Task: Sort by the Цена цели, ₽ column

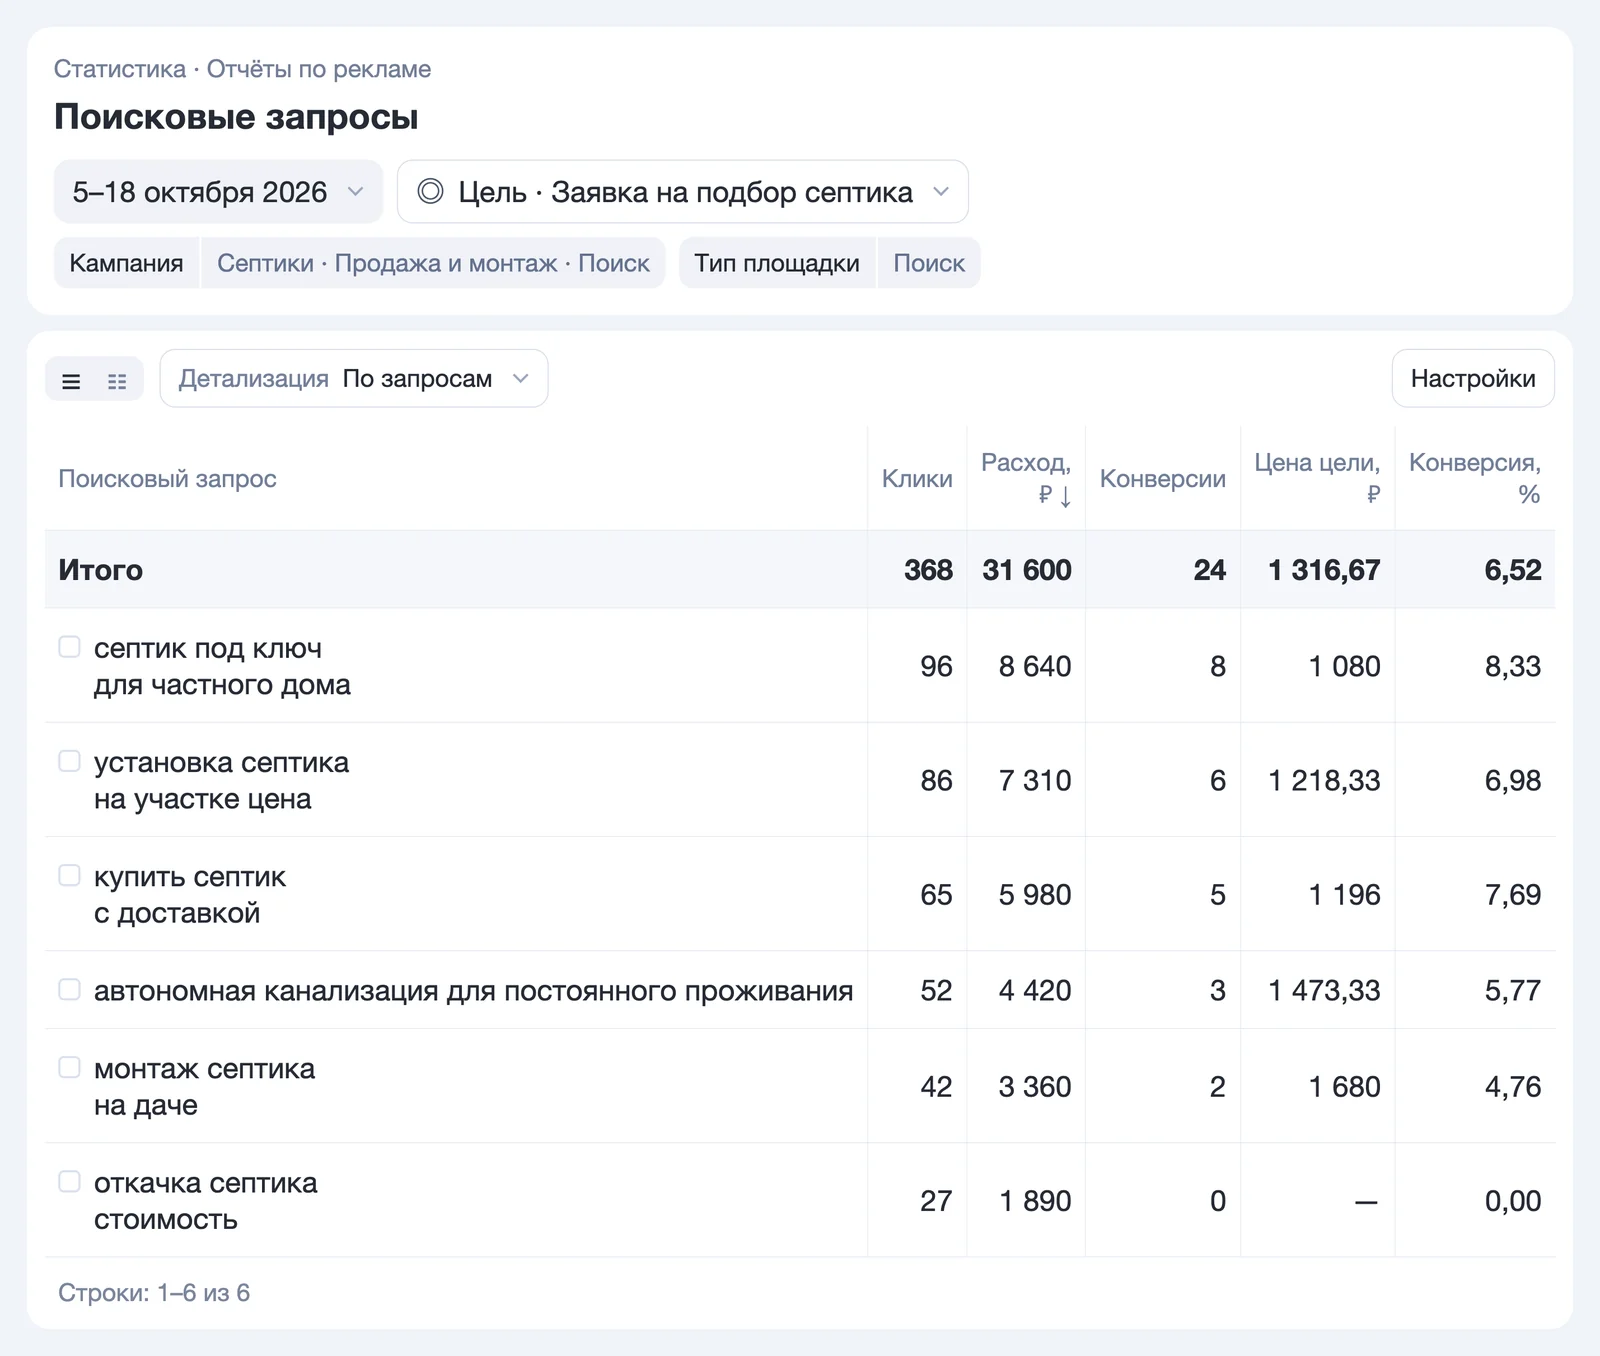Action: point(1318,478)
